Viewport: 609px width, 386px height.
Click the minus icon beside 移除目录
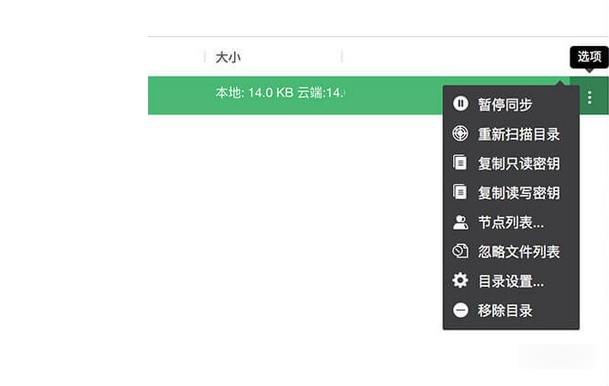pyautogui.click(x=460, y=310)
